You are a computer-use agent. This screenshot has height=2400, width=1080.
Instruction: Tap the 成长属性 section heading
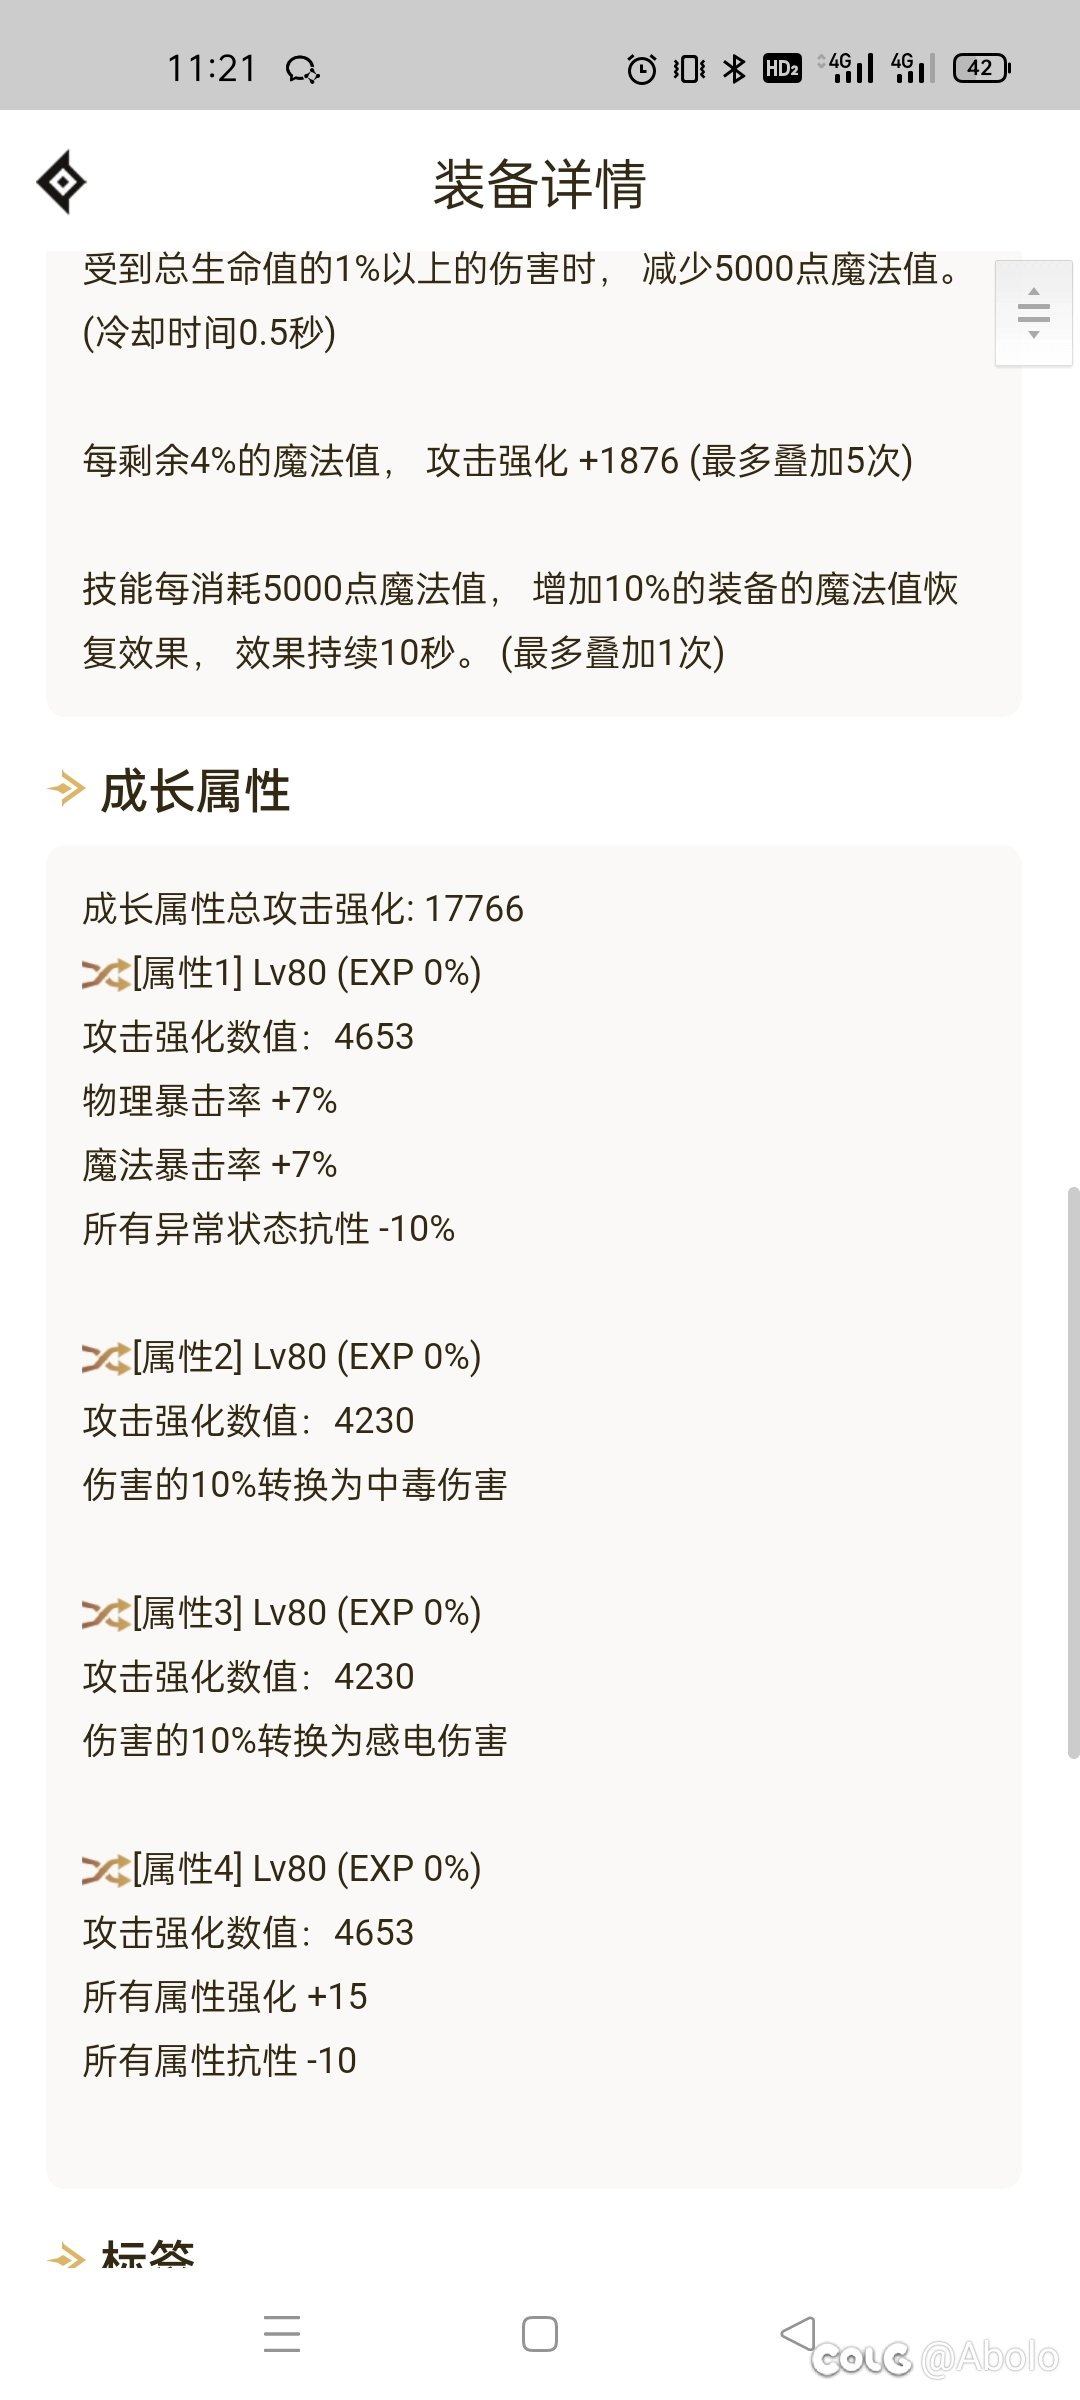pyautogui.click(x=195, y=790)
